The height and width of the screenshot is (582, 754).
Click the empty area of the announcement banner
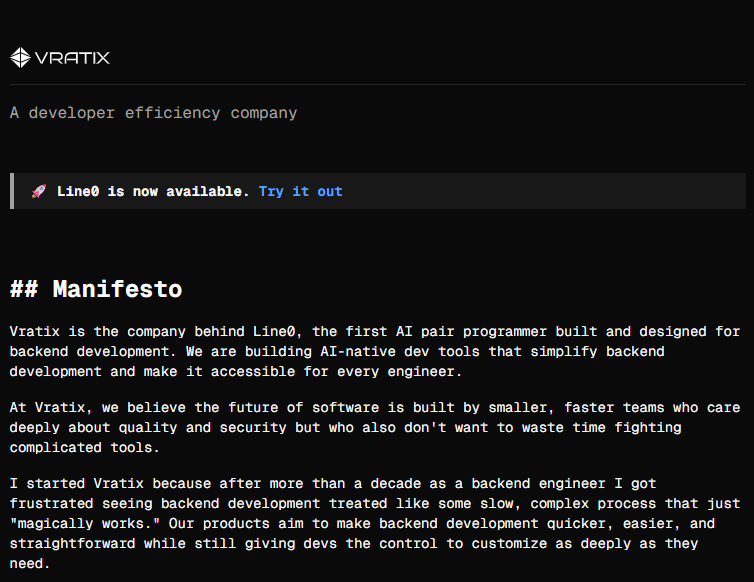click(x=543, y=191)
